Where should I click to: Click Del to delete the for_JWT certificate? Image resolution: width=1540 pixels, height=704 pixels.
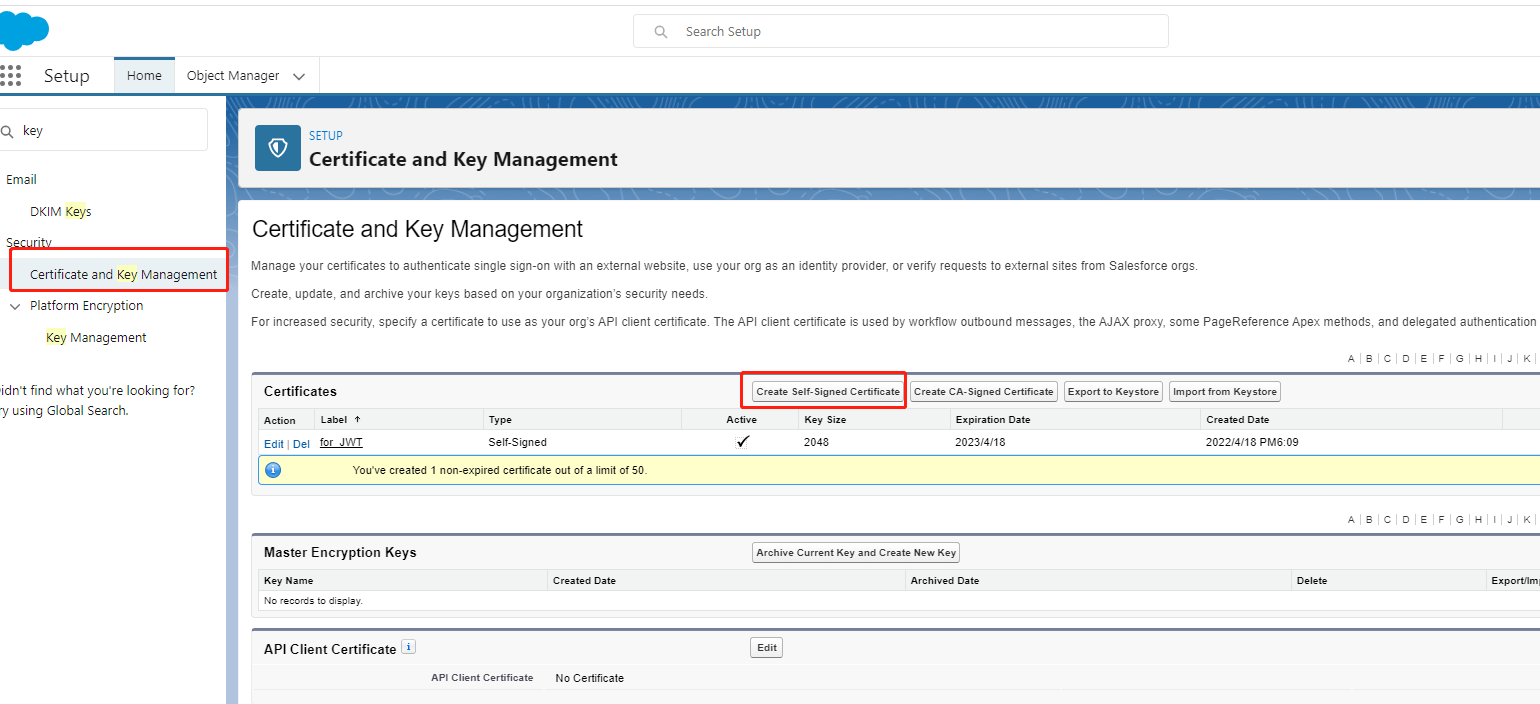[x=301, y=443]
